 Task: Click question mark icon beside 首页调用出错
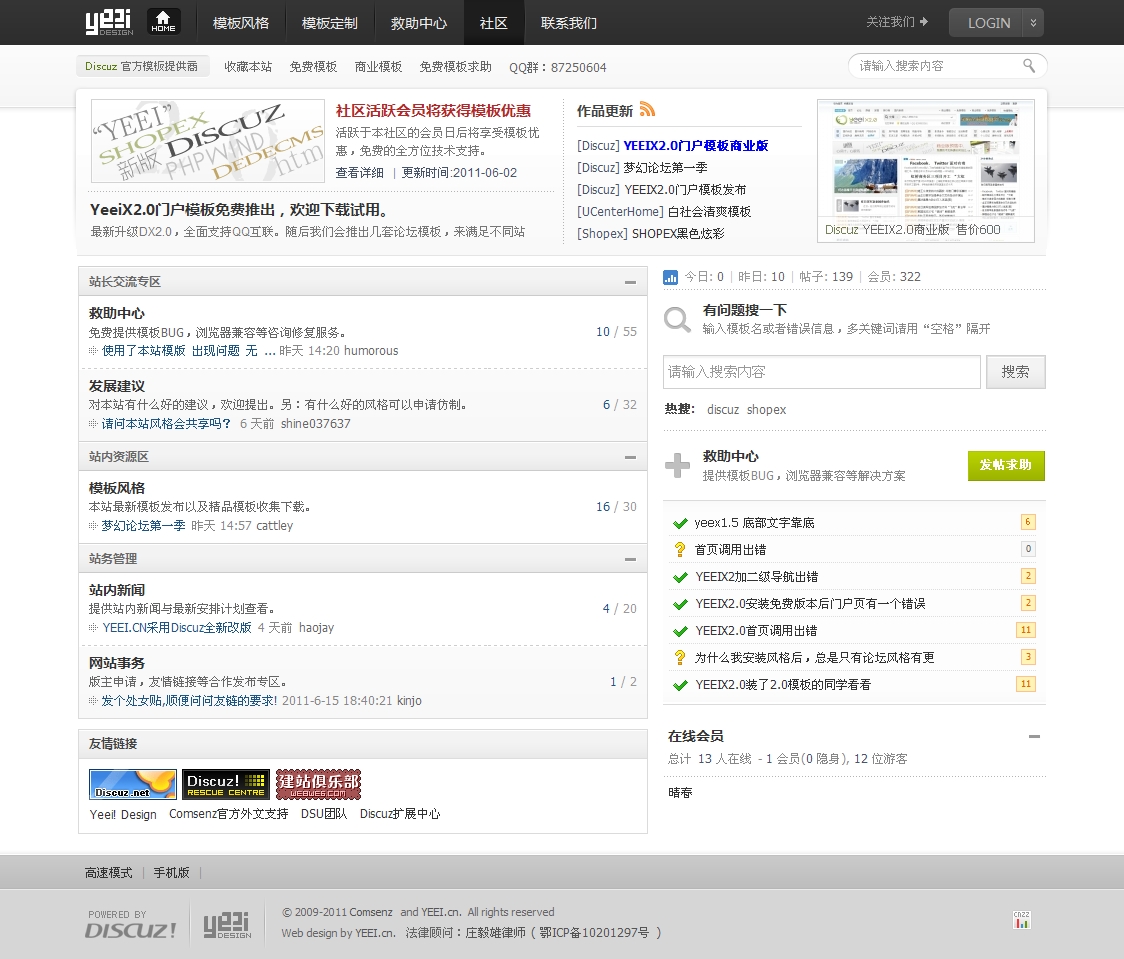tap(680, 550)
